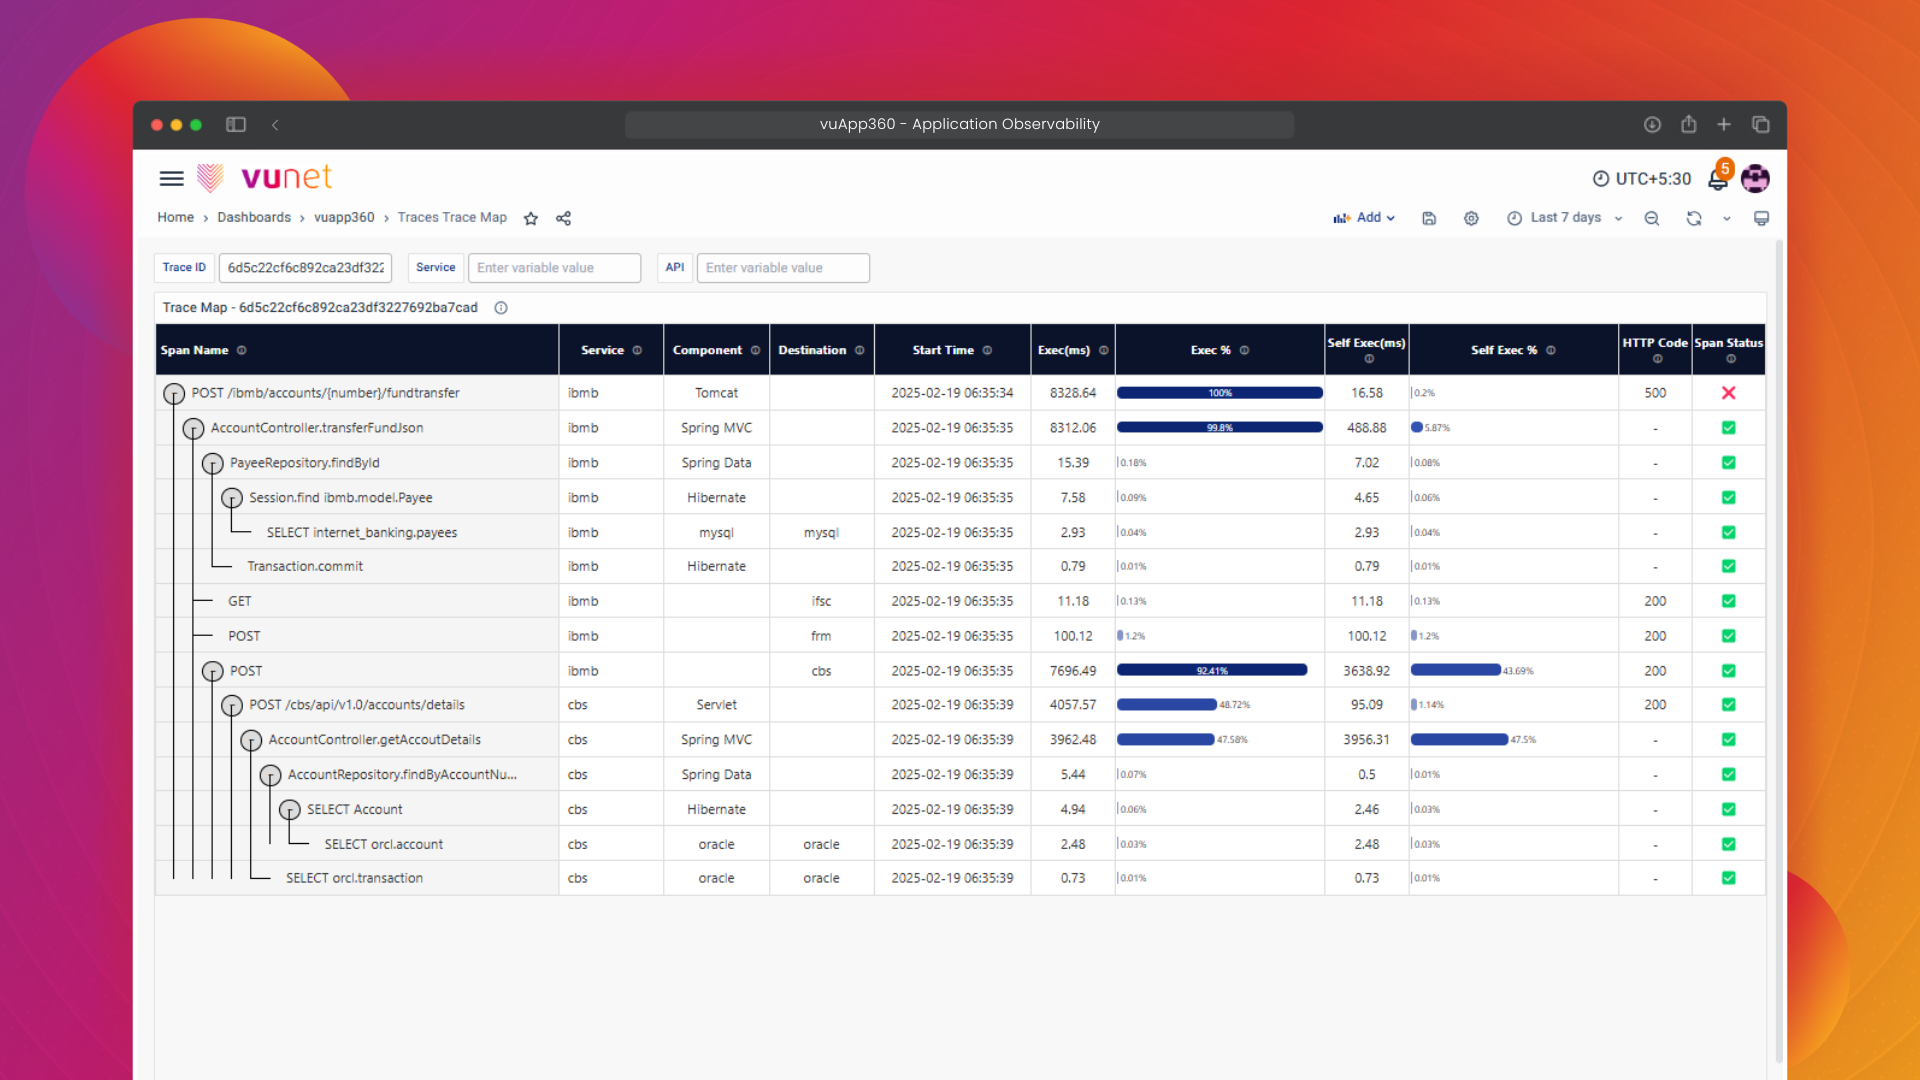Collapse the AccountController.transferFundJson span node

click(193, 429)
